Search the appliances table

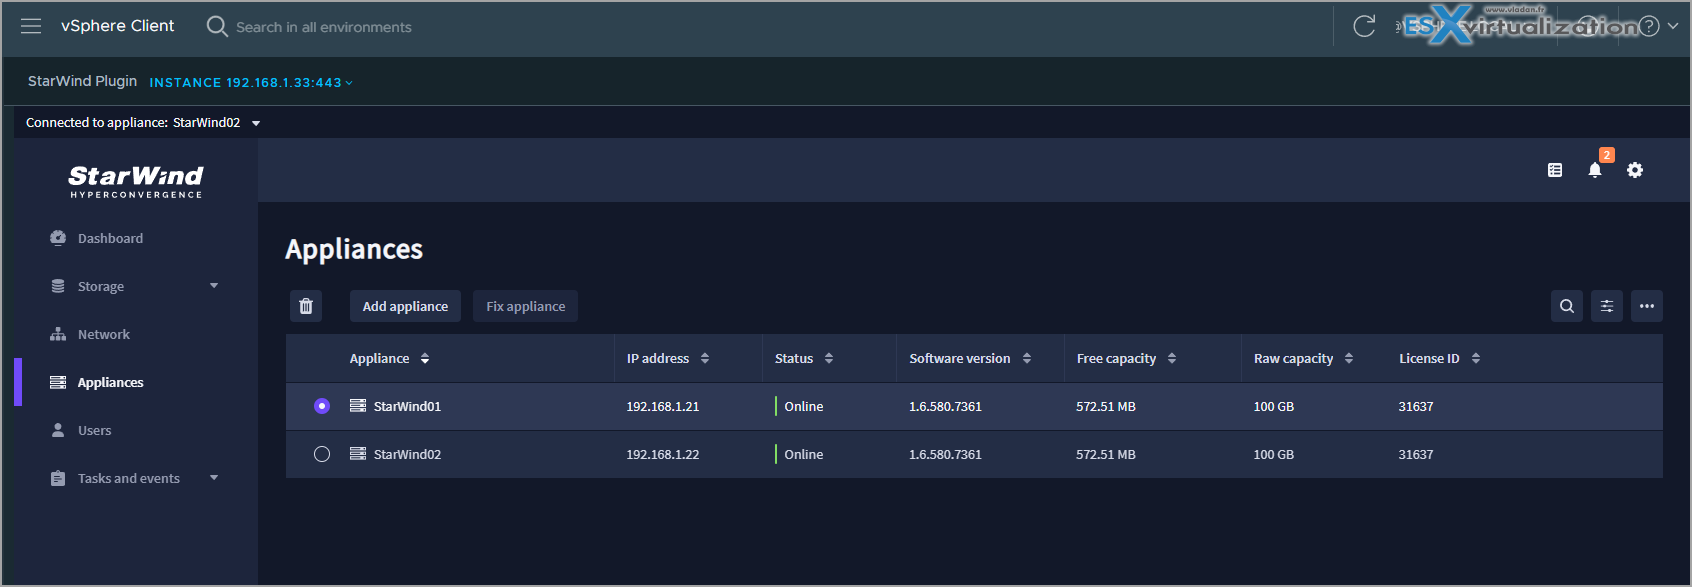(1567, 306)
